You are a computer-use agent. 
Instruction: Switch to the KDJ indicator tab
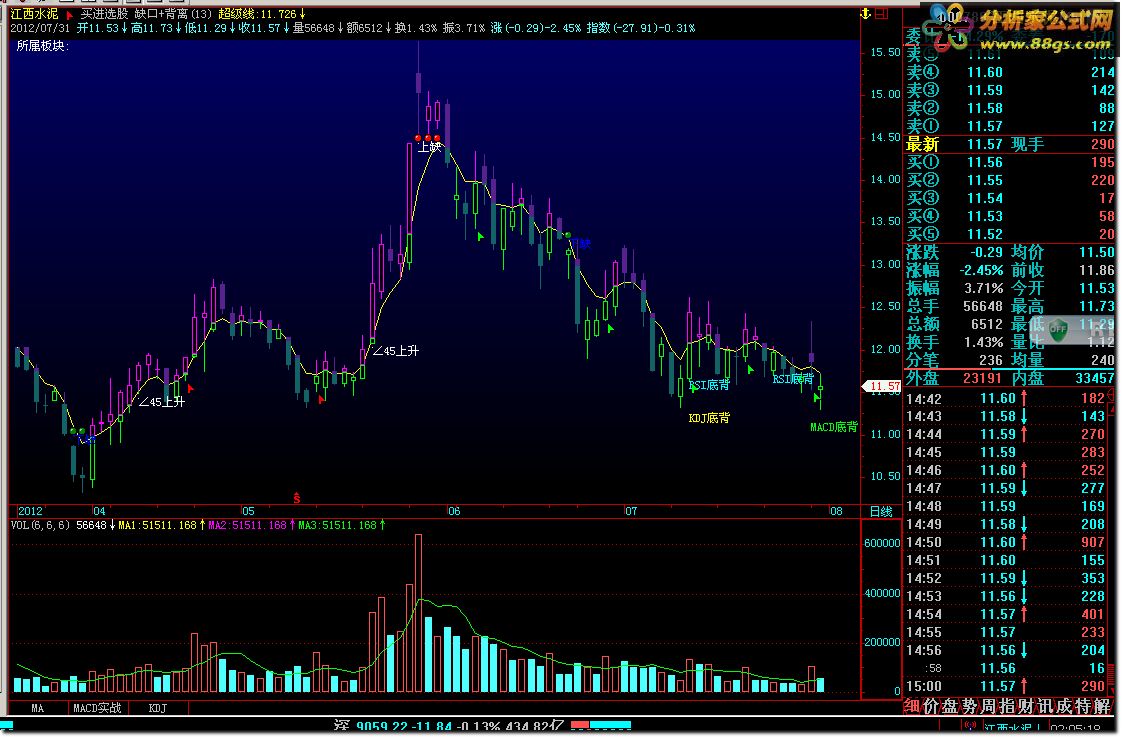click(157, 708)
